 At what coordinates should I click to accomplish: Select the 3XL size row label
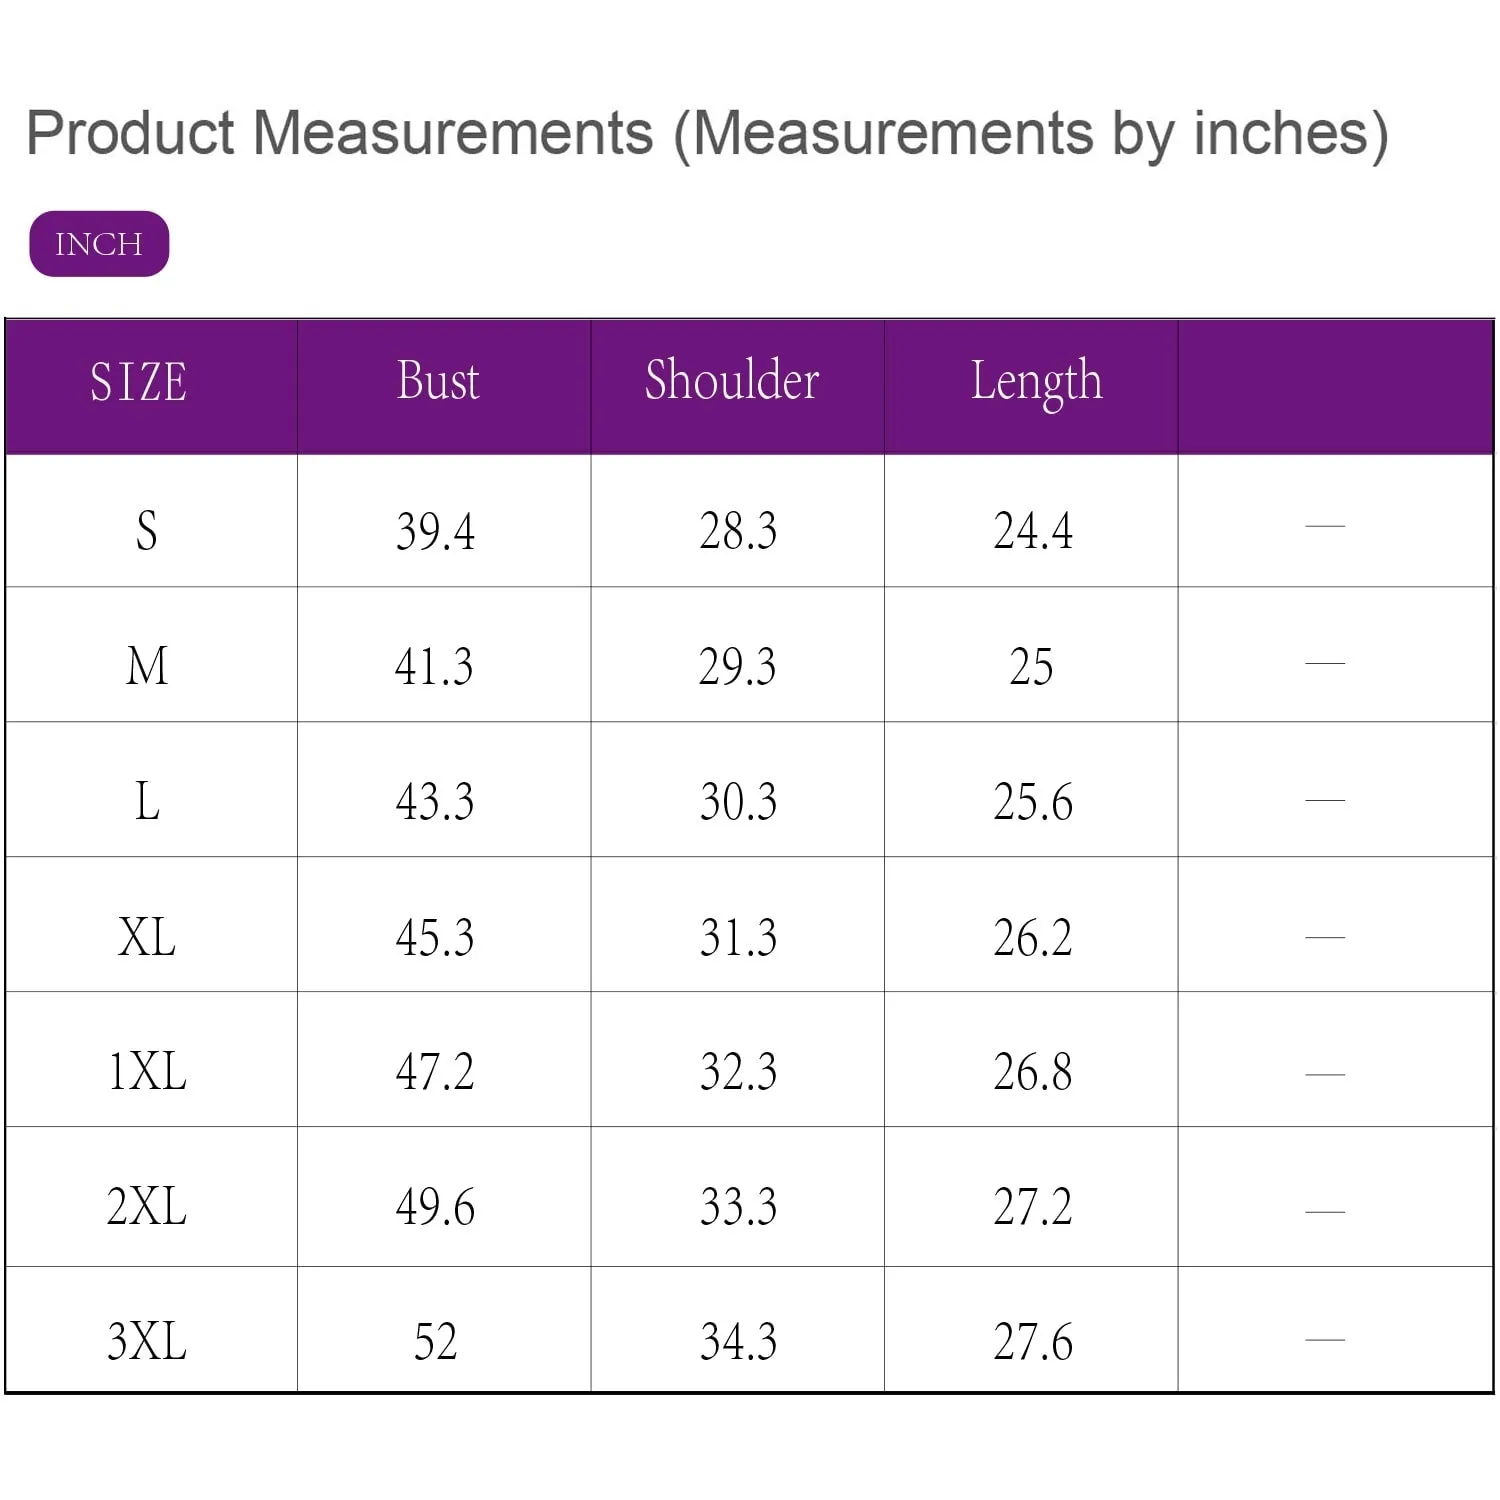[147, 1341]
